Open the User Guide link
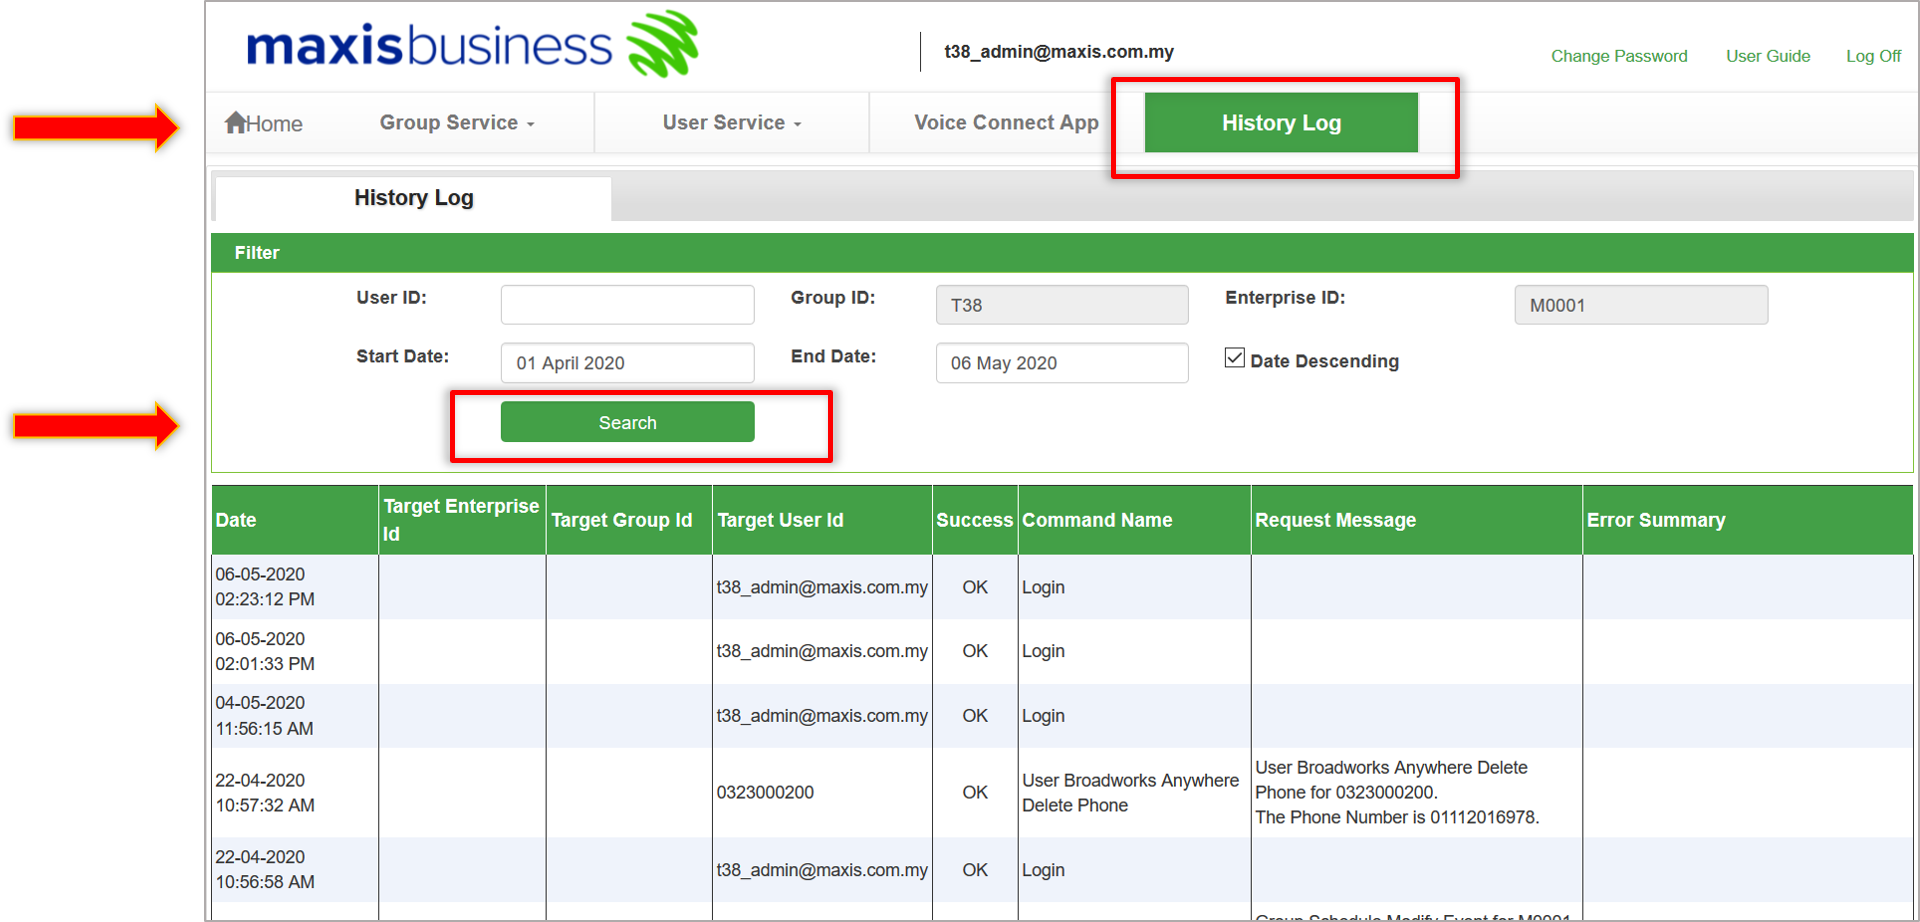Image resolution: width=1920 pixels, height=922 pixels. pyautogui.click(x=1767, y=56)
